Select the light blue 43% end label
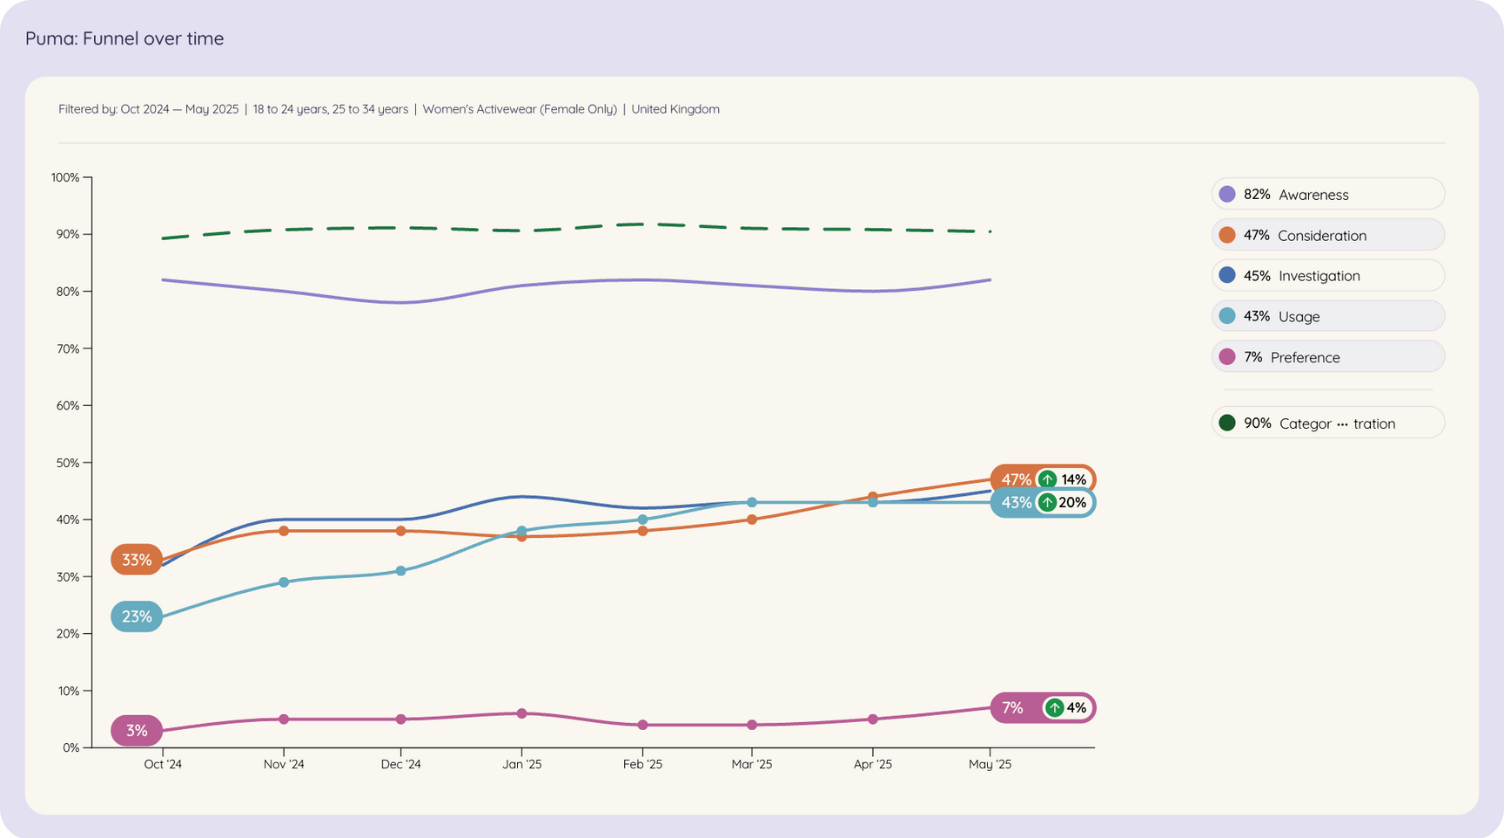Screen dimensions: 1506x838 (x=1016, y=503)
